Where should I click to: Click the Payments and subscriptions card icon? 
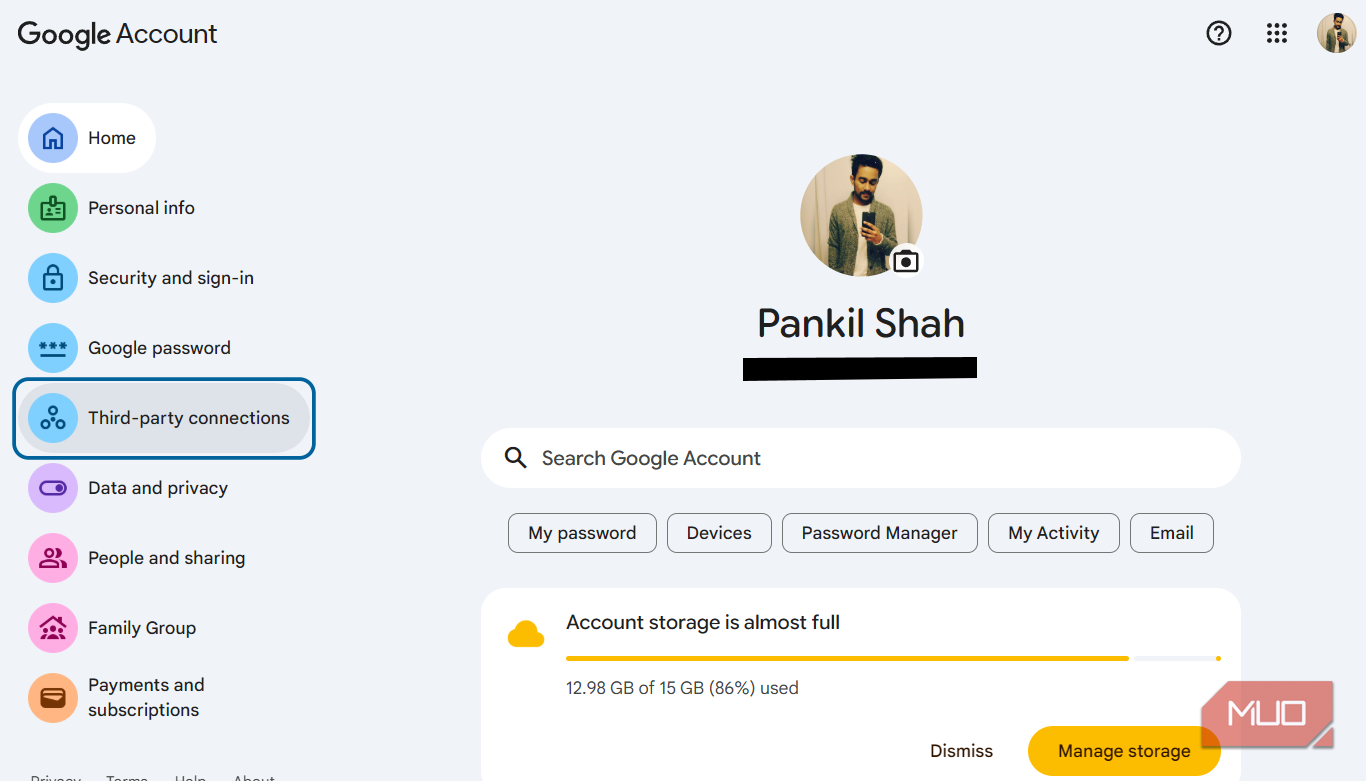(53, 698)
